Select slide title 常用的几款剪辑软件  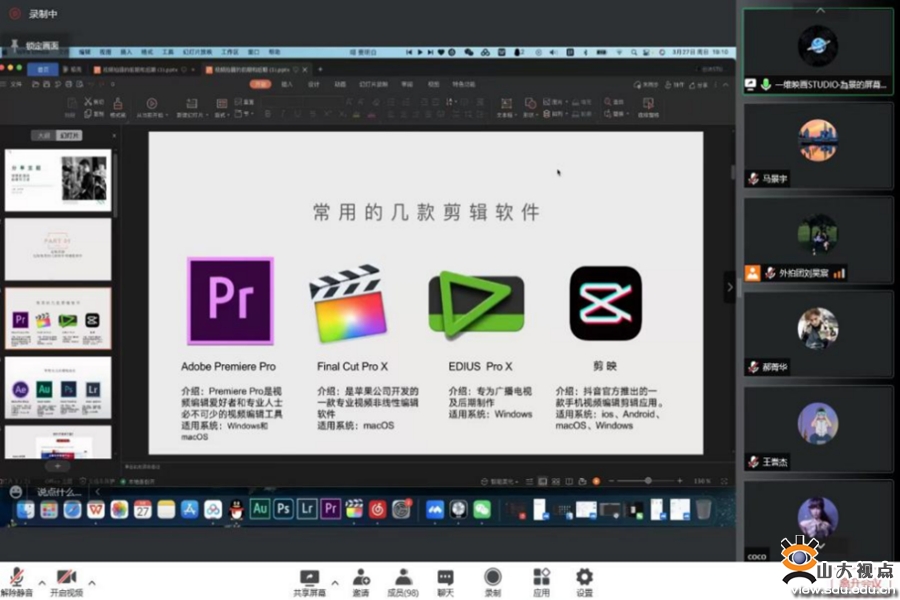(x=426, y=212)
